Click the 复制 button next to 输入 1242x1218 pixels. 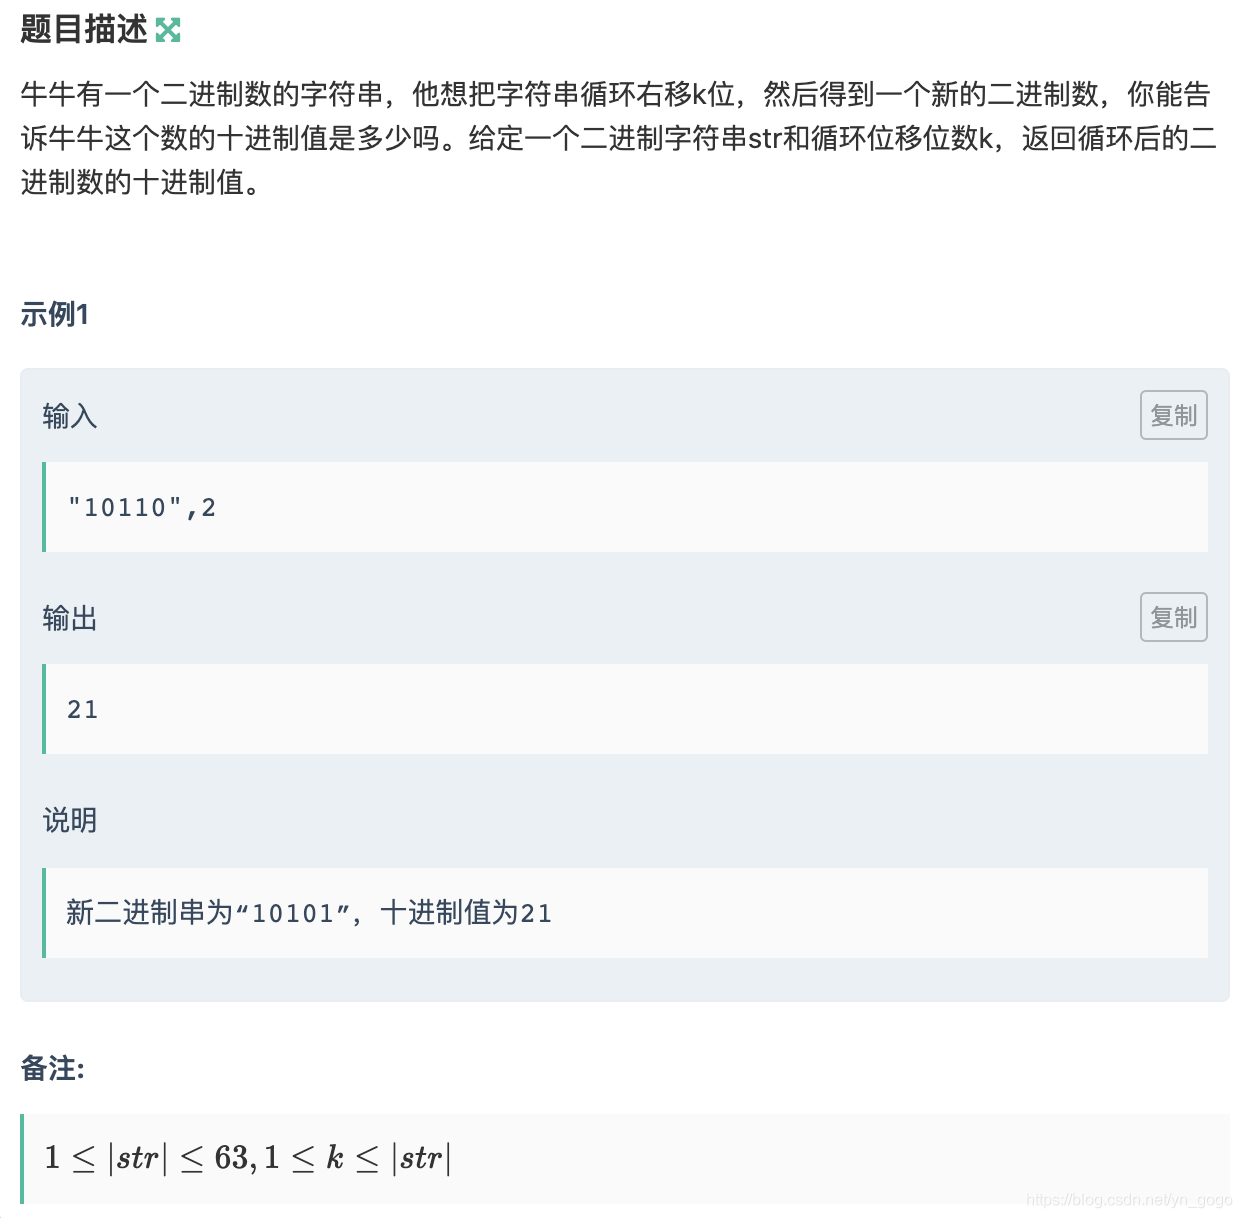click(1173, 415)
